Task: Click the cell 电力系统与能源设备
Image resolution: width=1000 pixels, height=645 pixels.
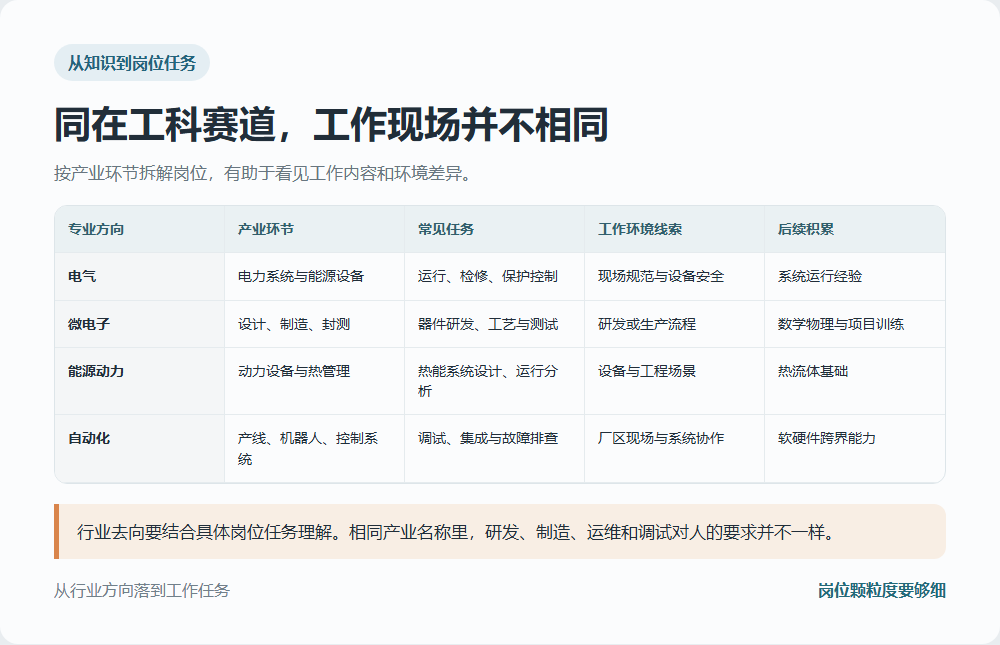Action: tap(314, 276)
